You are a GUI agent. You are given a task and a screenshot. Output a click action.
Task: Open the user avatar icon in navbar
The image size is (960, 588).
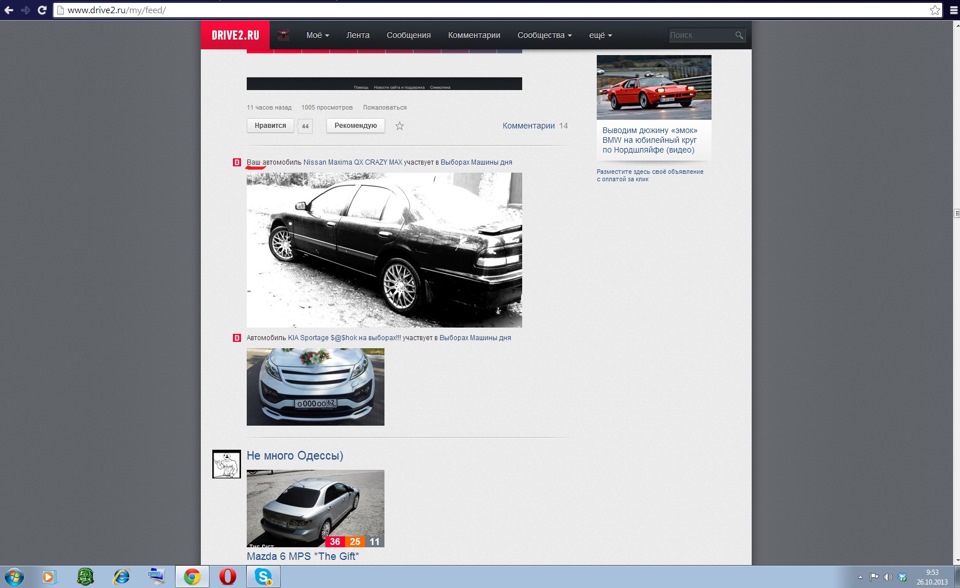[x=283, y=36]
